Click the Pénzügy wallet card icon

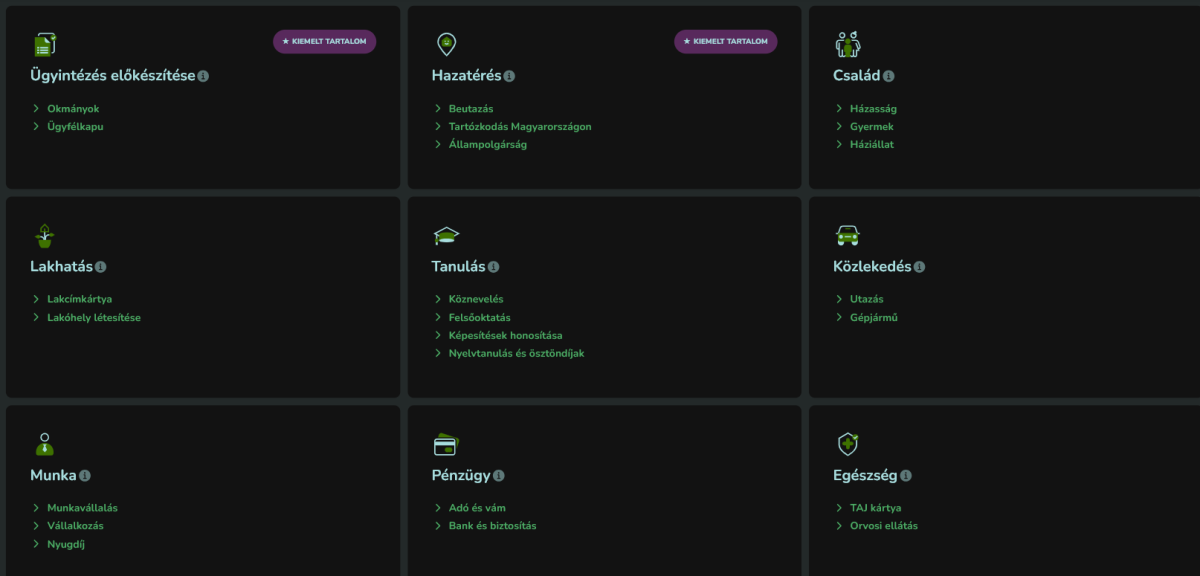point(446,445)
